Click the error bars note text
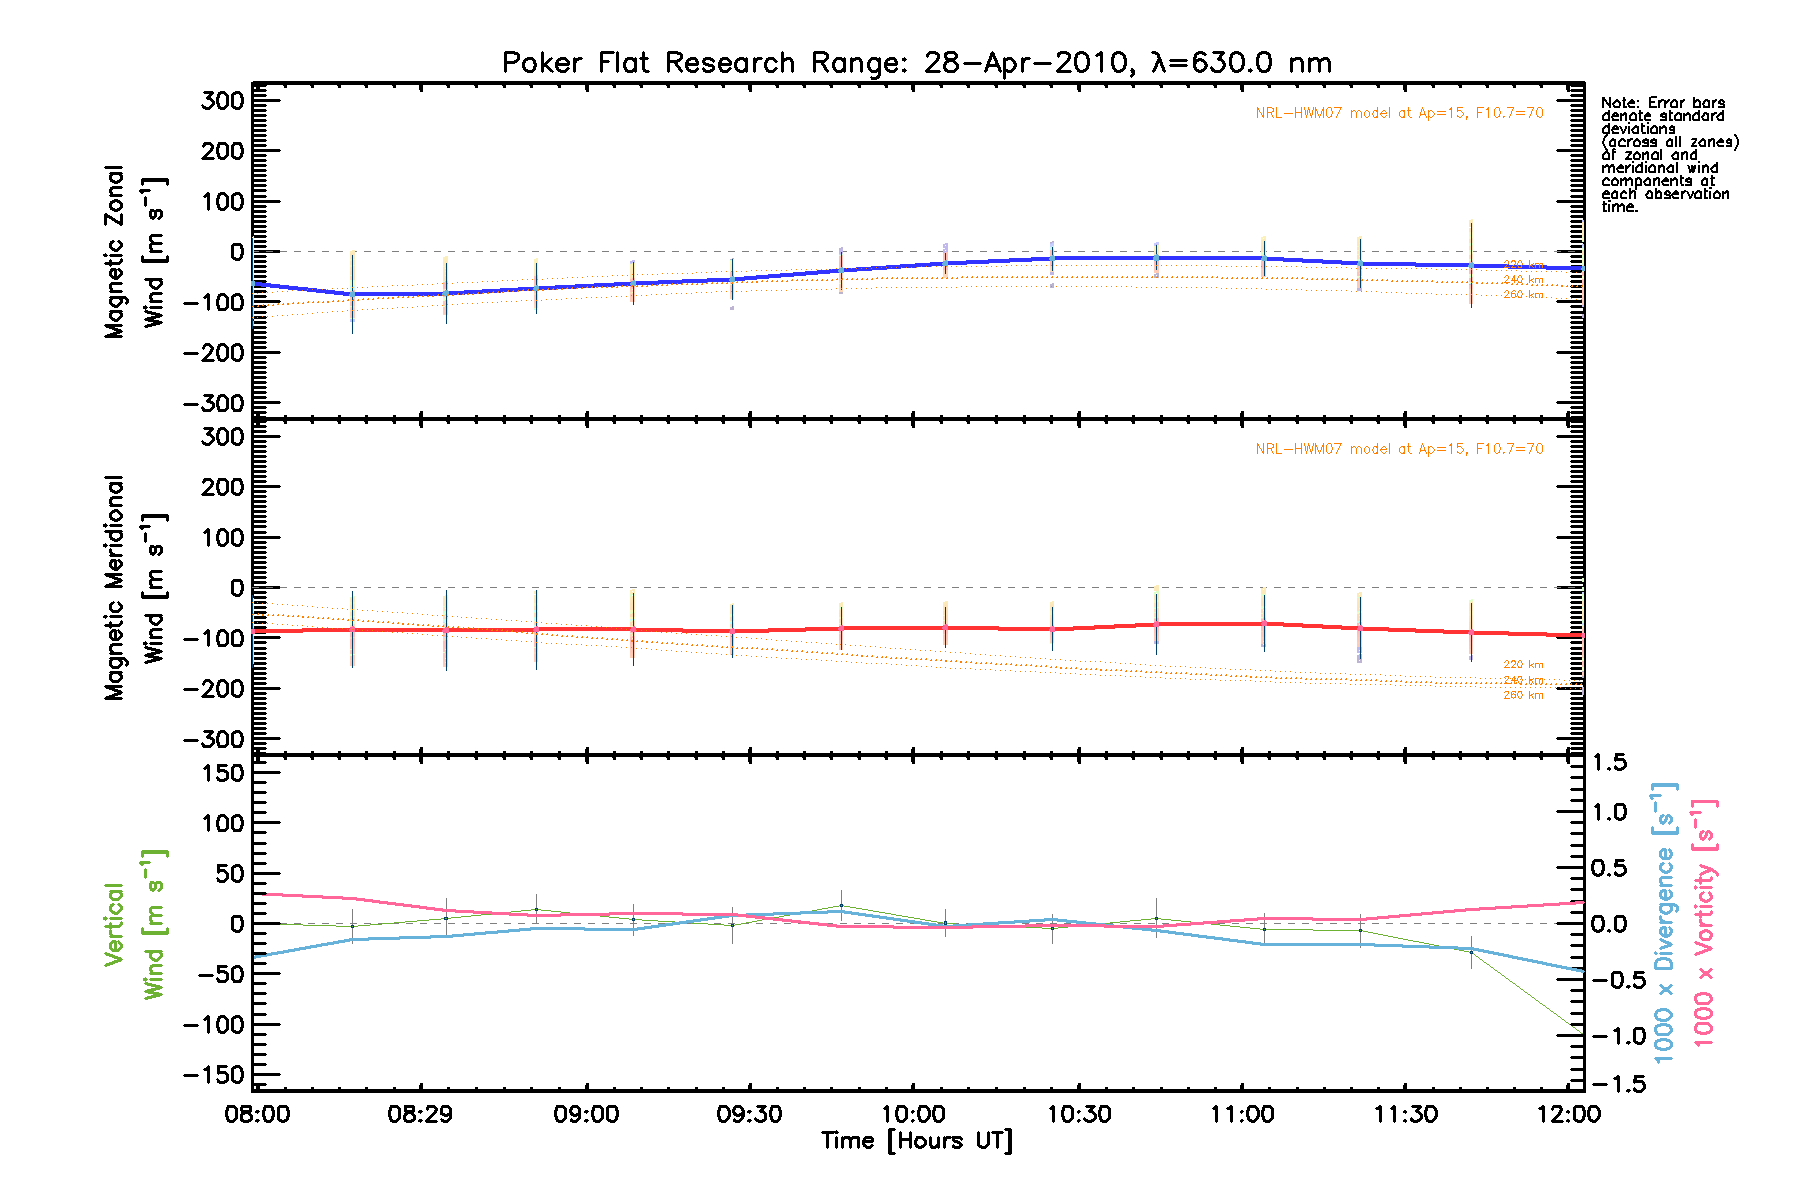This screenshot has height=1200, width=1800. coord(1668,155)
